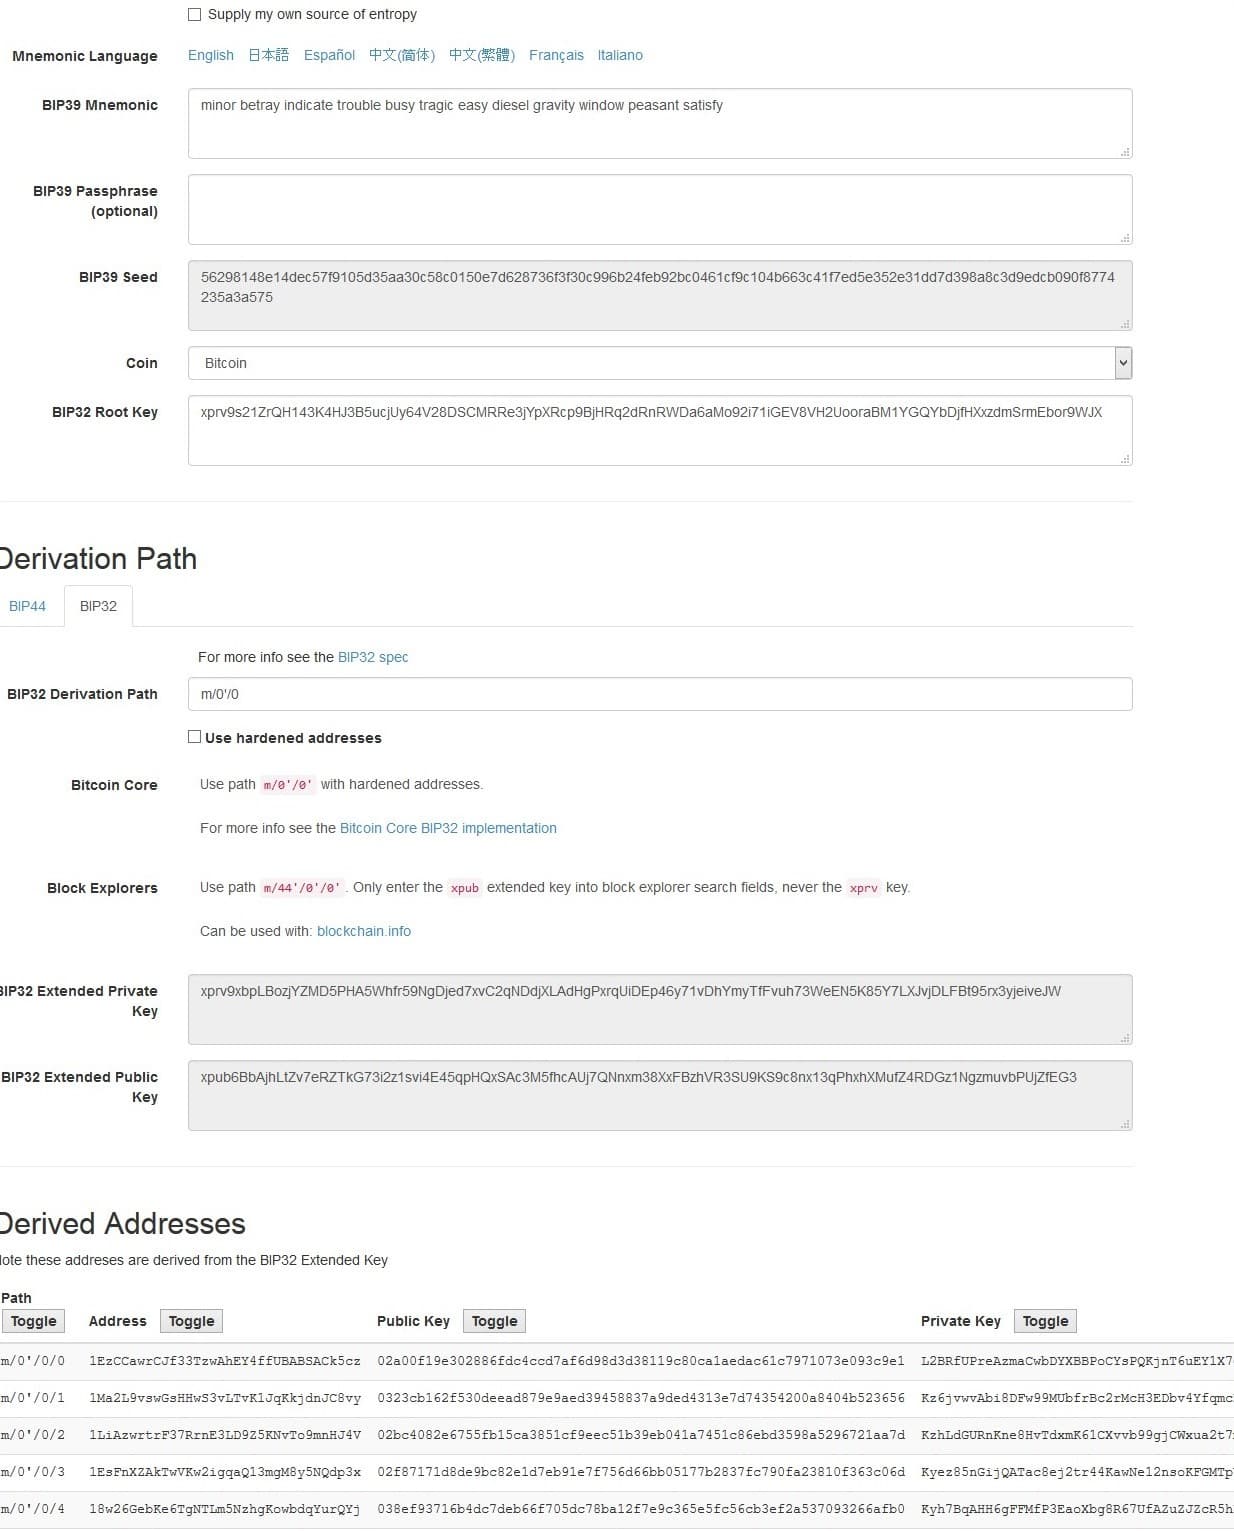Select the BIP32 tab
1234x1531 pixels.
coord(98,606)
